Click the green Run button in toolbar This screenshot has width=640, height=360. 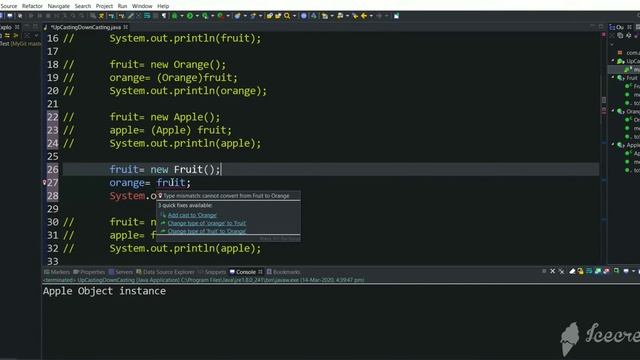(x=190, y=16)
